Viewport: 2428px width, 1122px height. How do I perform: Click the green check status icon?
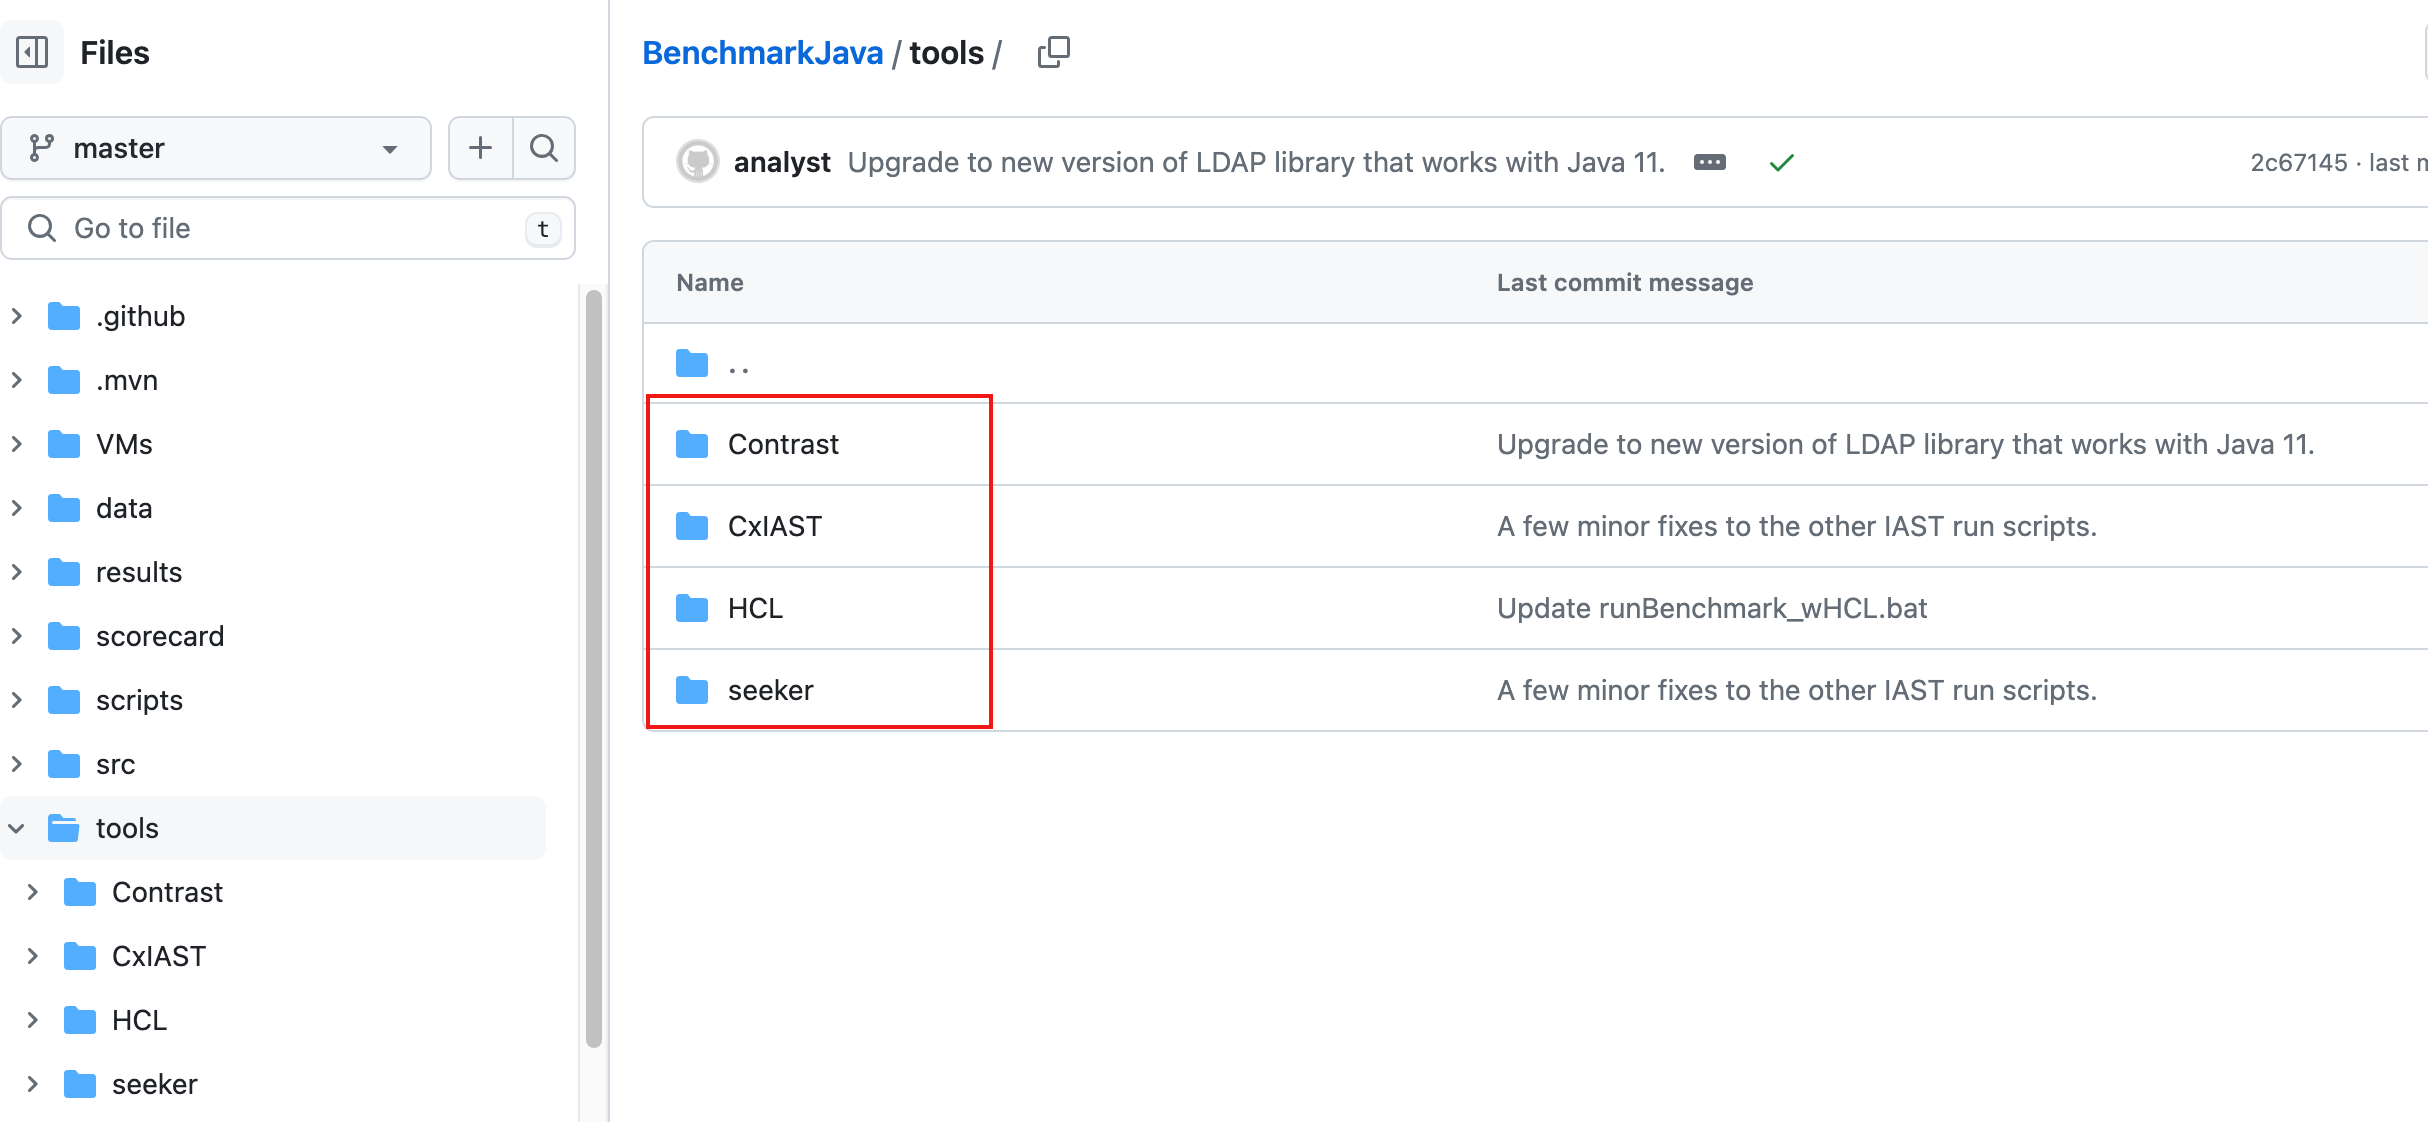coord(1781,162)
